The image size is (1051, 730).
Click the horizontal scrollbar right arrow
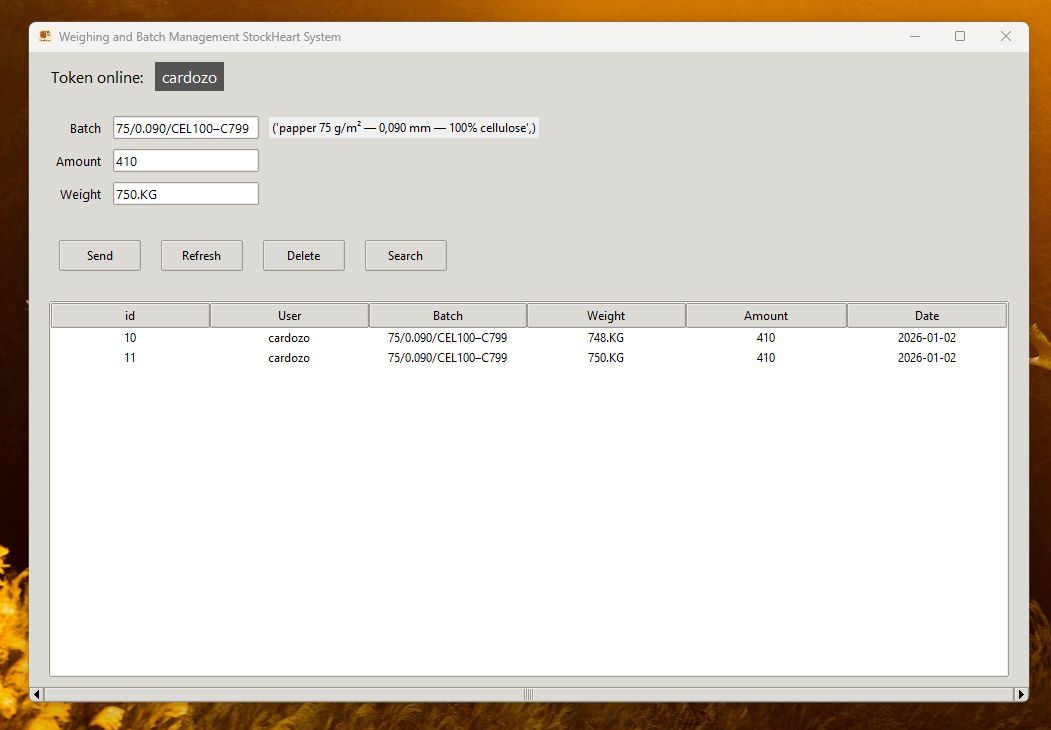(1020, 694)
